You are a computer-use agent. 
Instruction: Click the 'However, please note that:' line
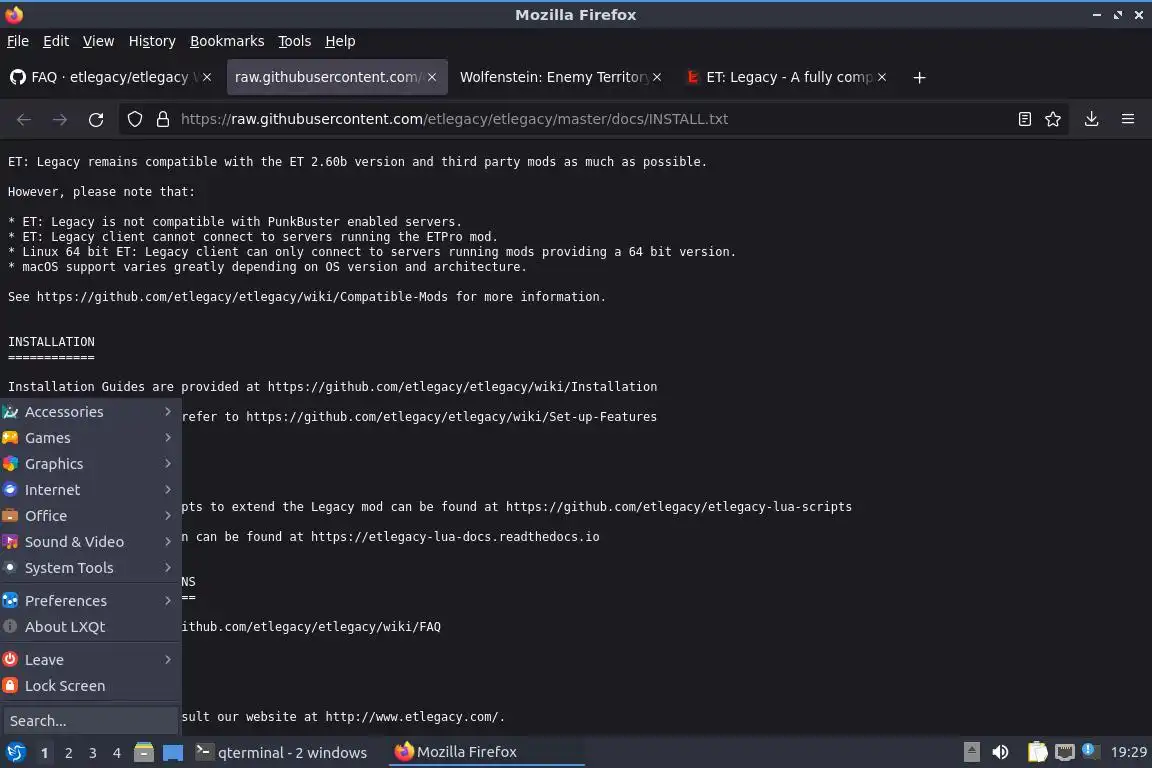coord(101,192)
